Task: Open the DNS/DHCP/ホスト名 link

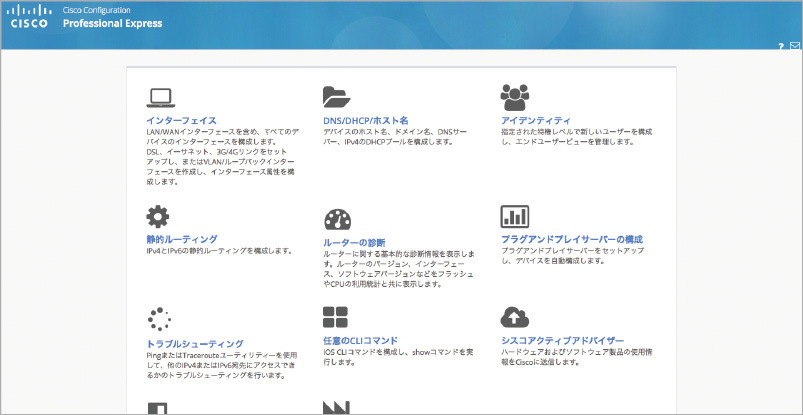Action: [366, 121]
